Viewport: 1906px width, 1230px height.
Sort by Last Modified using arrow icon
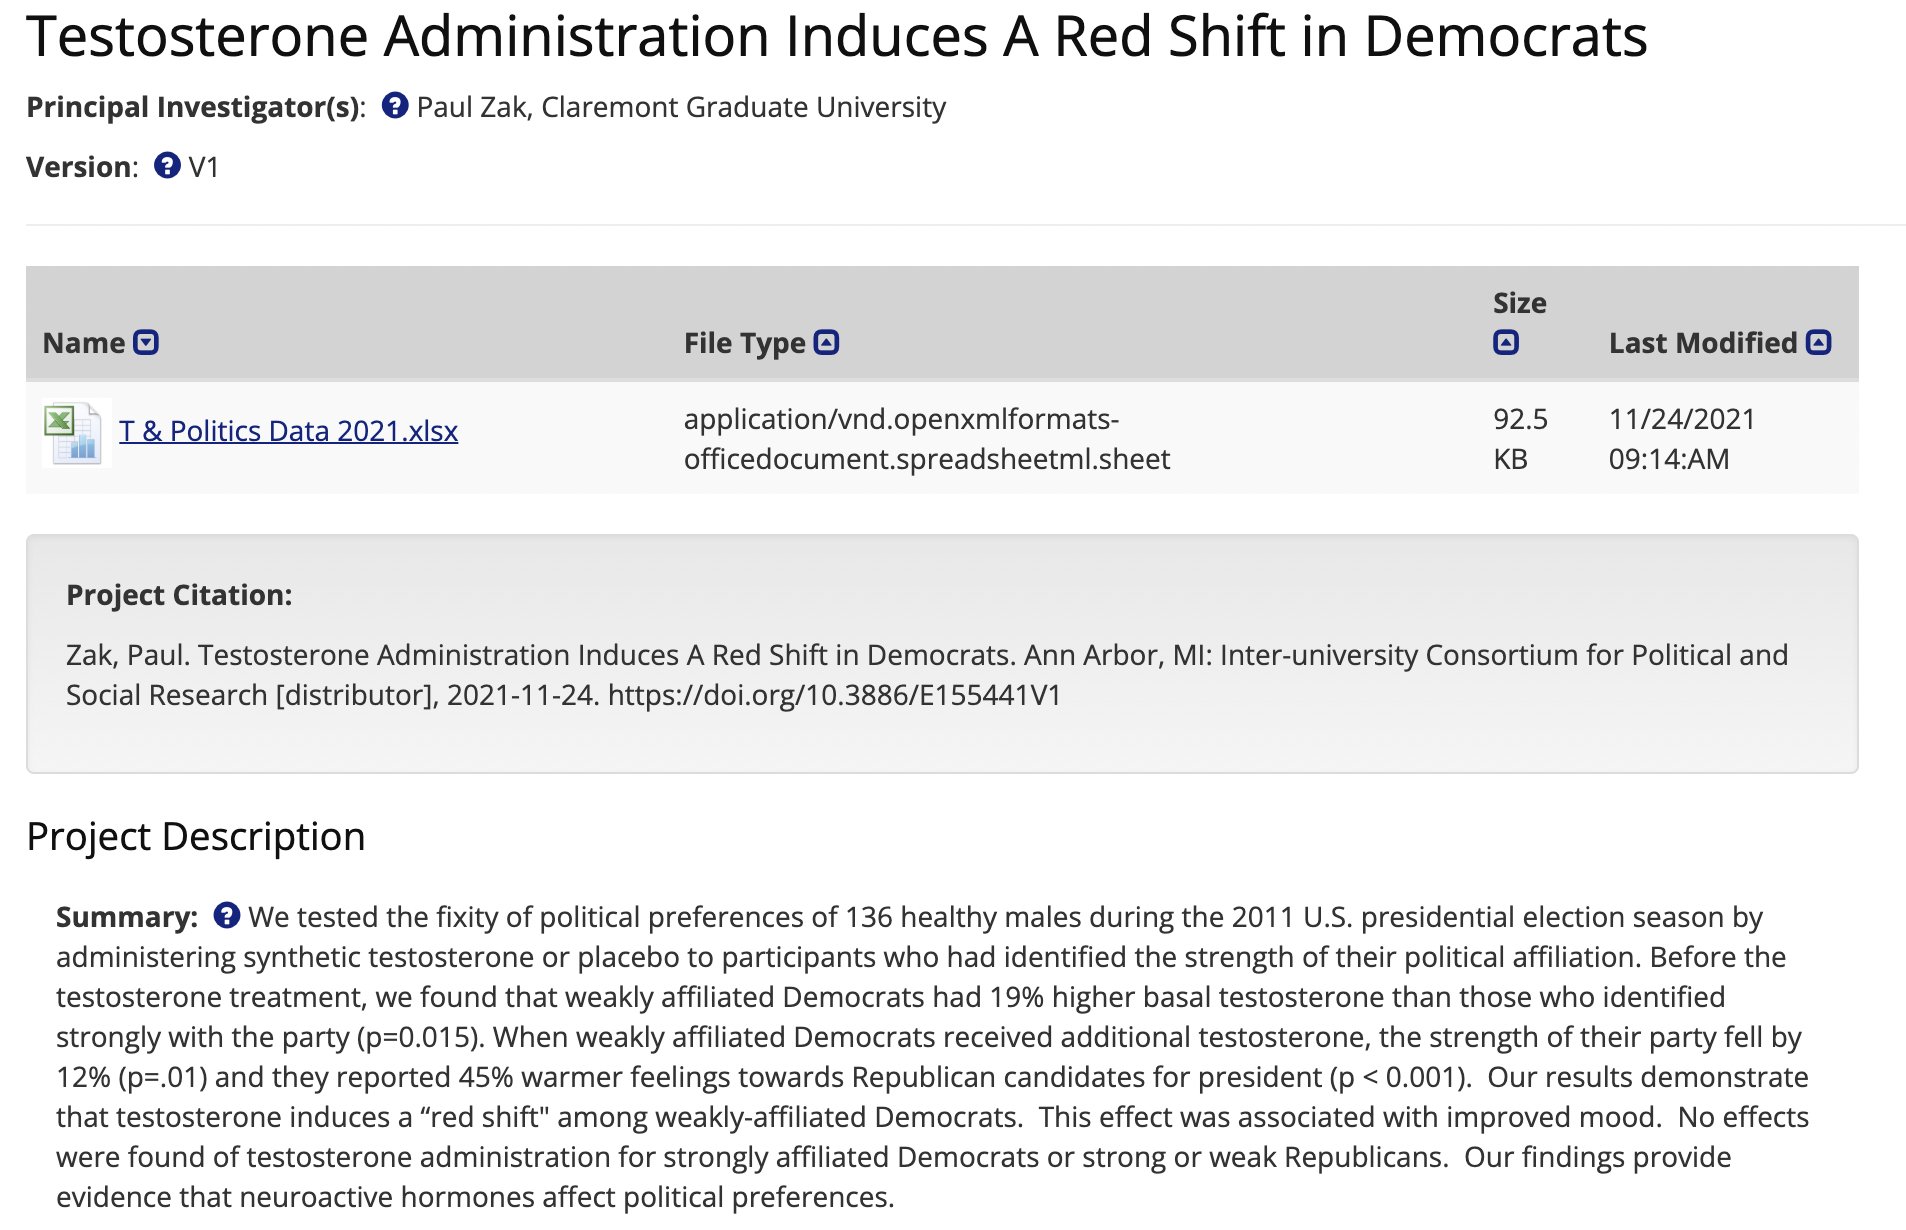[x=1819, y=343]
